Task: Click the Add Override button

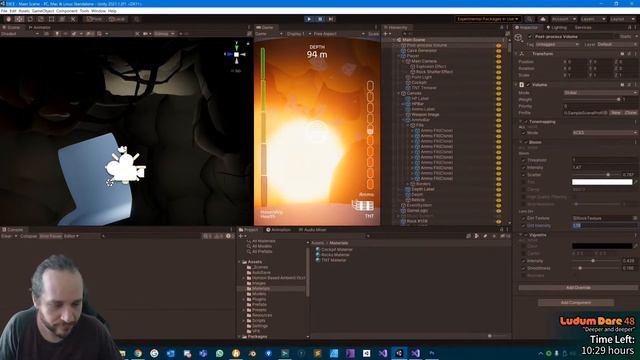Action: (x=578, y=287)
